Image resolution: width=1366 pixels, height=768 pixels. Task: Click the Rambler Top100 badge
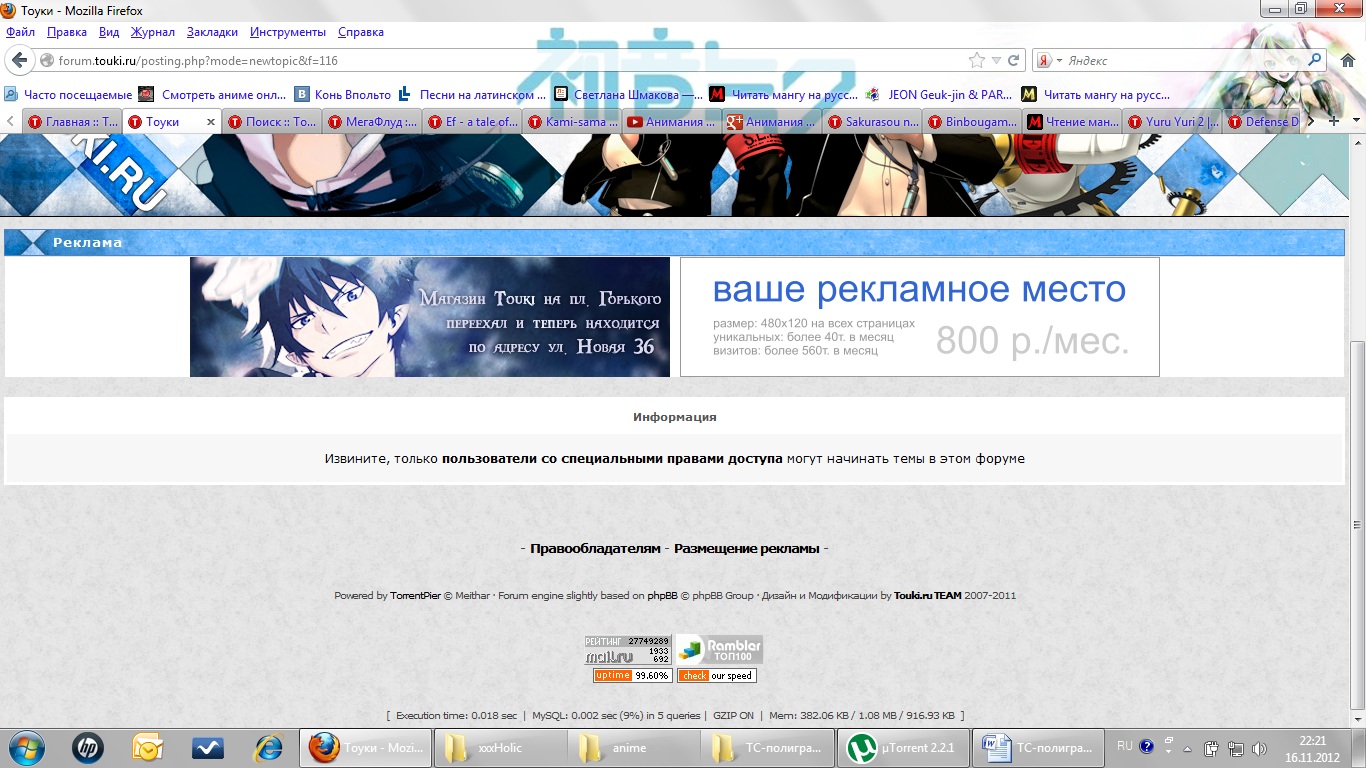(x=719, y=650)
